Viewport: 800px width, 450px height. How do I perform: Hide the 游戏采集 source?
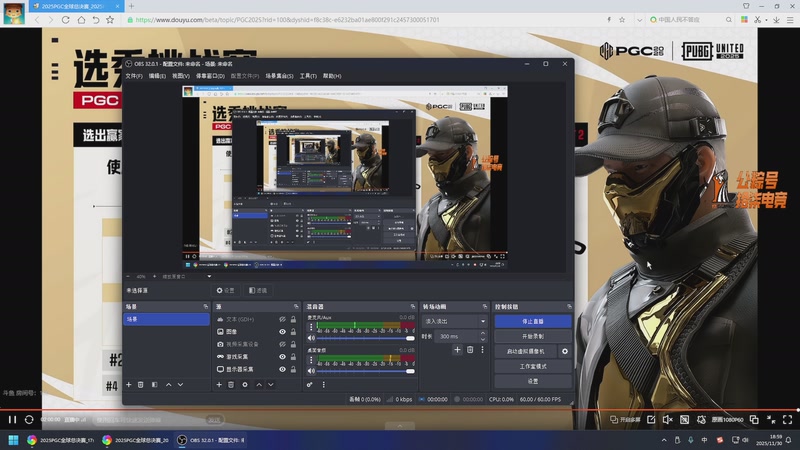282,357
